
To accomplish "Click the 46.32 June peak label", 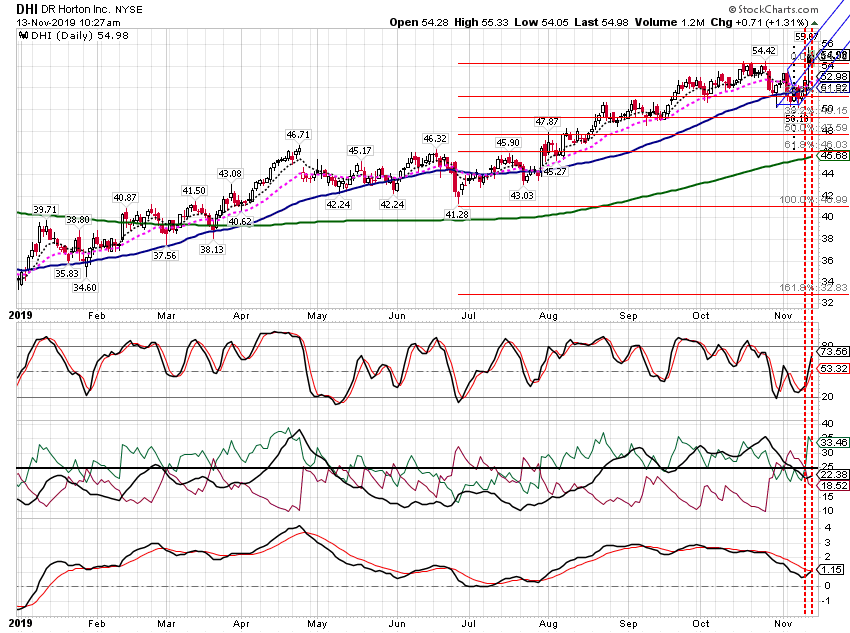I will click(x=435, y=139).
